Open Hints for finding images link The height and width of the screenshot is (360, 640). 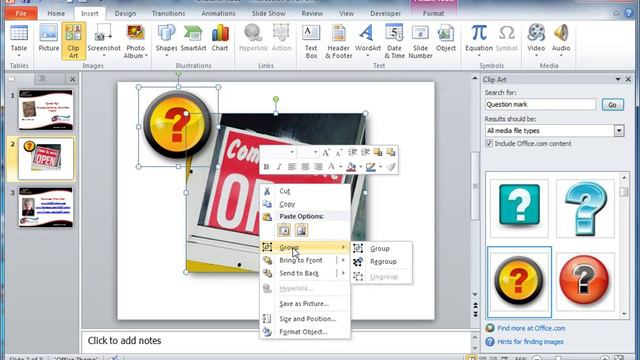click(530, 342)
